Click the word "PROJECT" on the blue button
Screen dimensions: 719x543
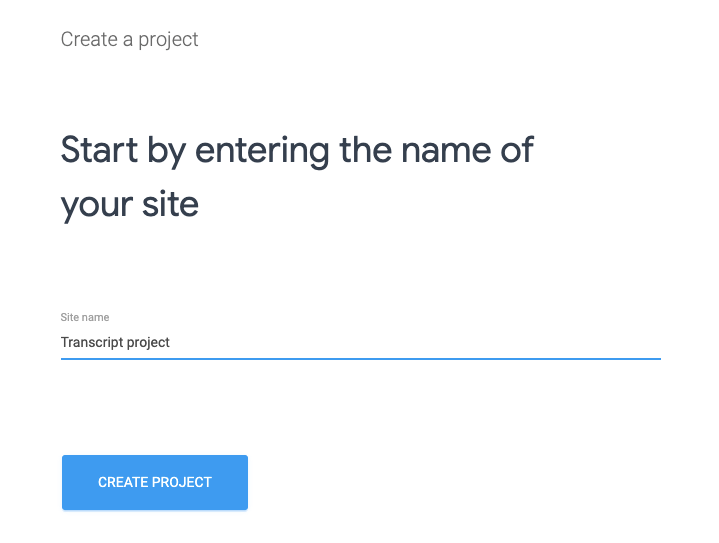[184, 482]
